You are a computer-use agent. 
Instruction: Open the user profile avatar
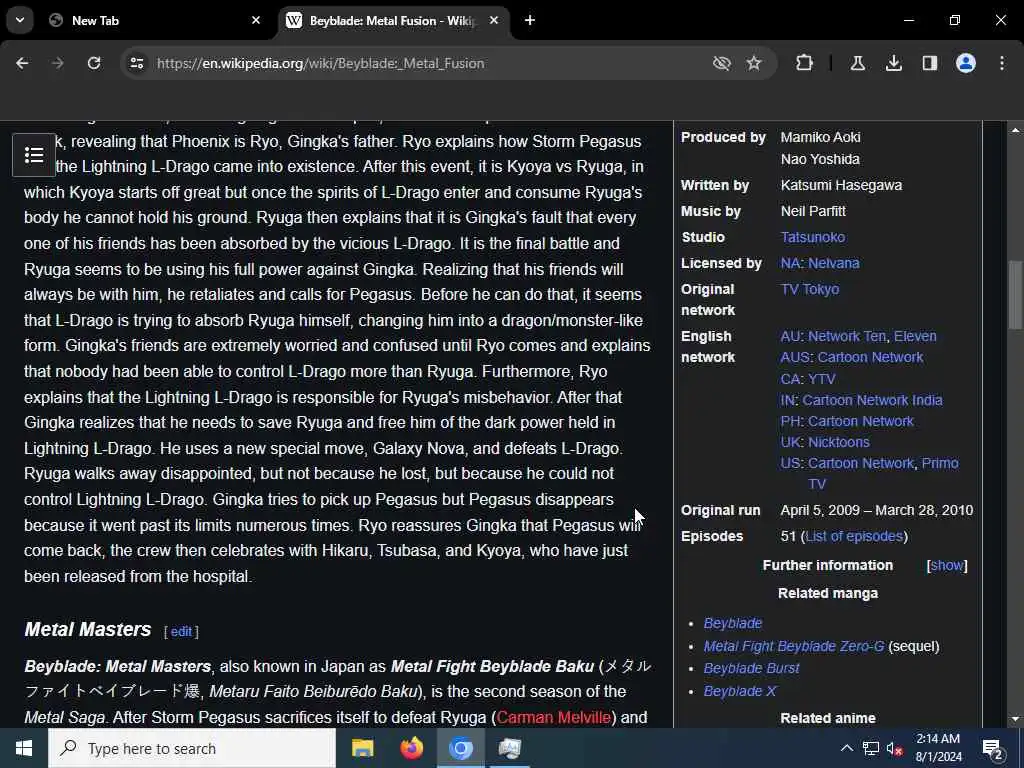tap(966, 63)
